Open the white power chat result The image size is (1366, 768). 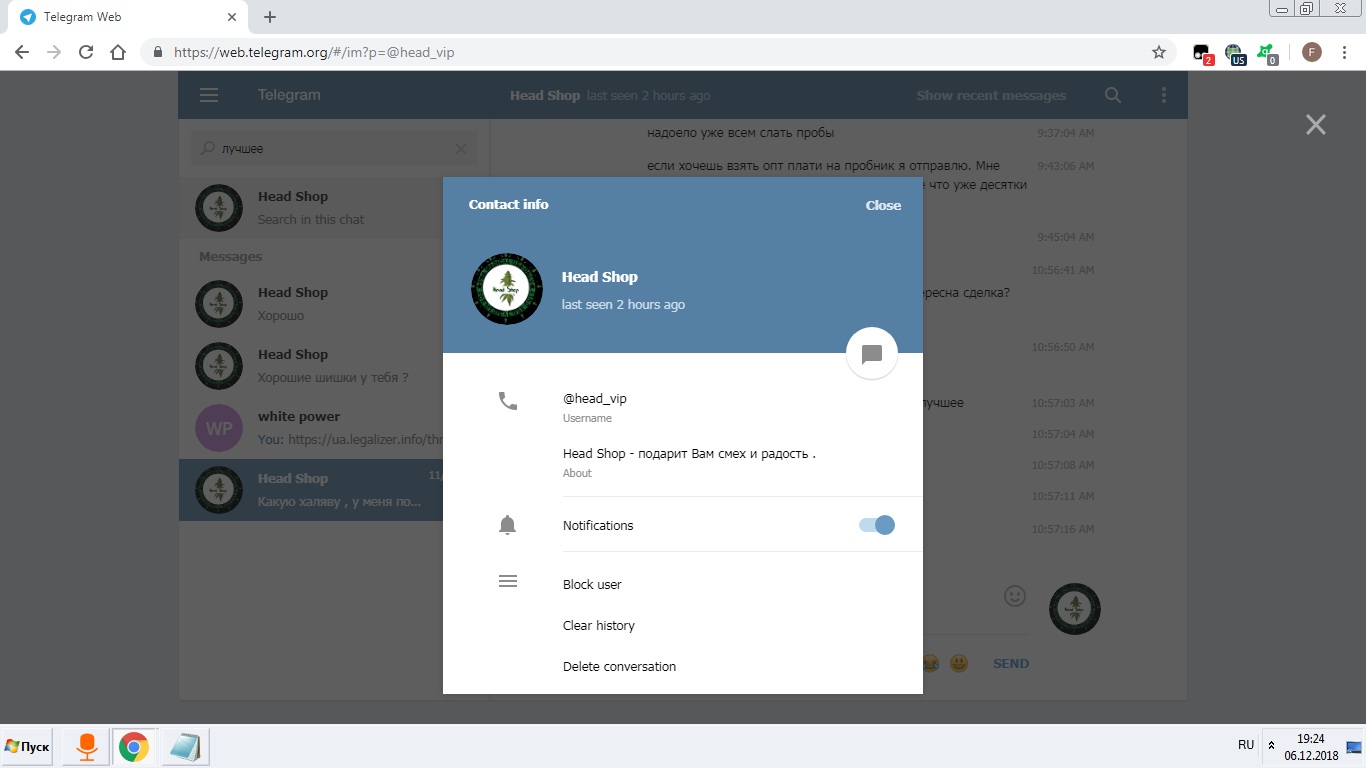[x=311, y=428]
